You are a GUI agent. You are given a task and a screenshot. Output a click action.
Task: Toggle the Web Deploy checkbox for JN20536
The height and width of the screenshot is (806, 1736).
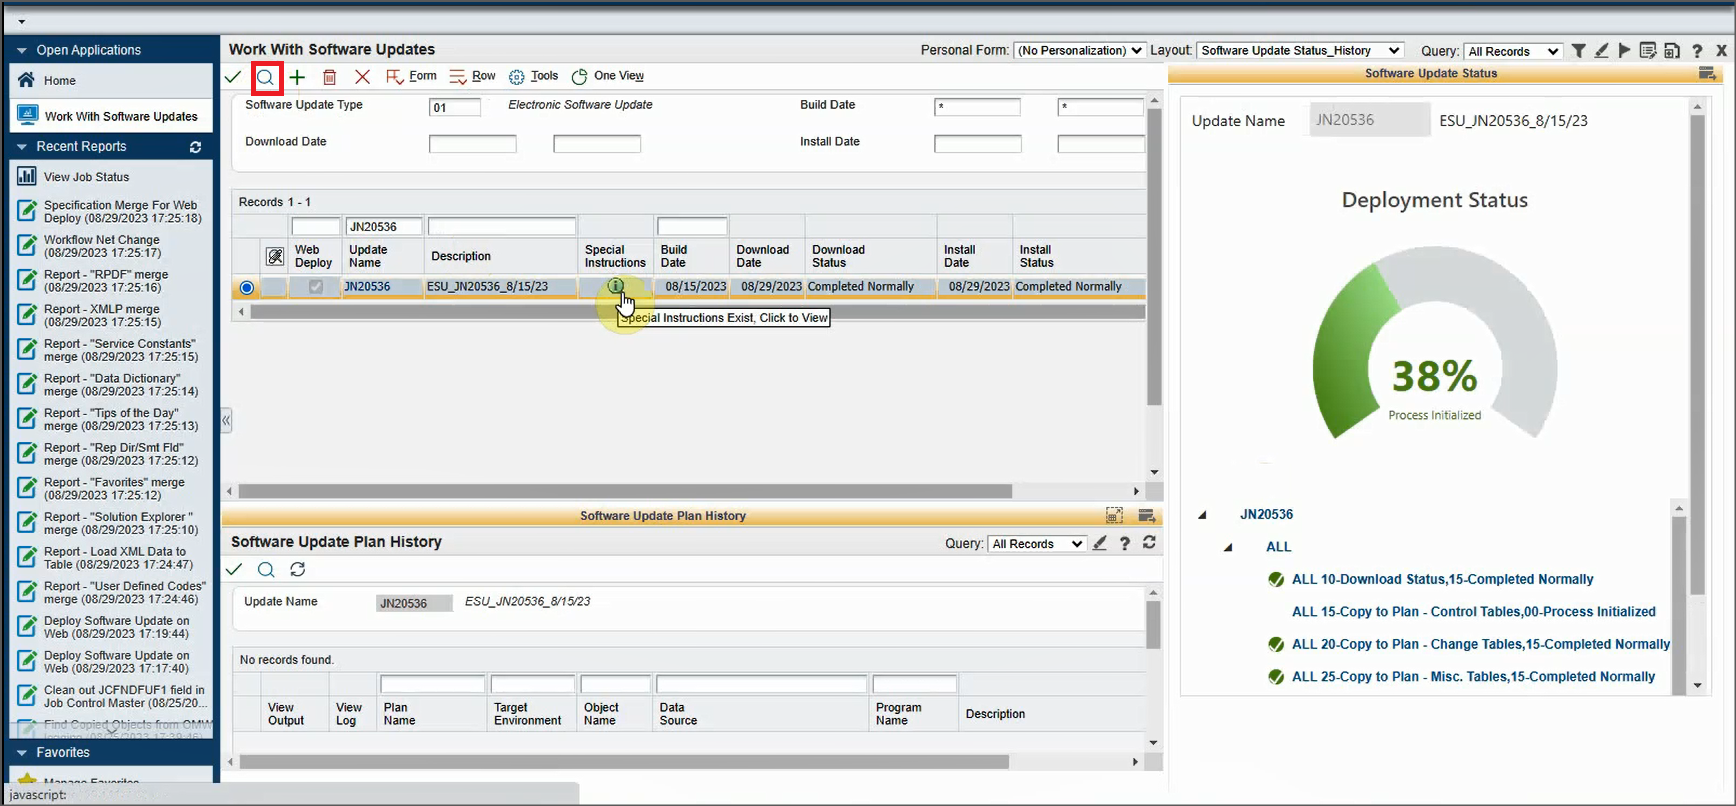[316, 287]
